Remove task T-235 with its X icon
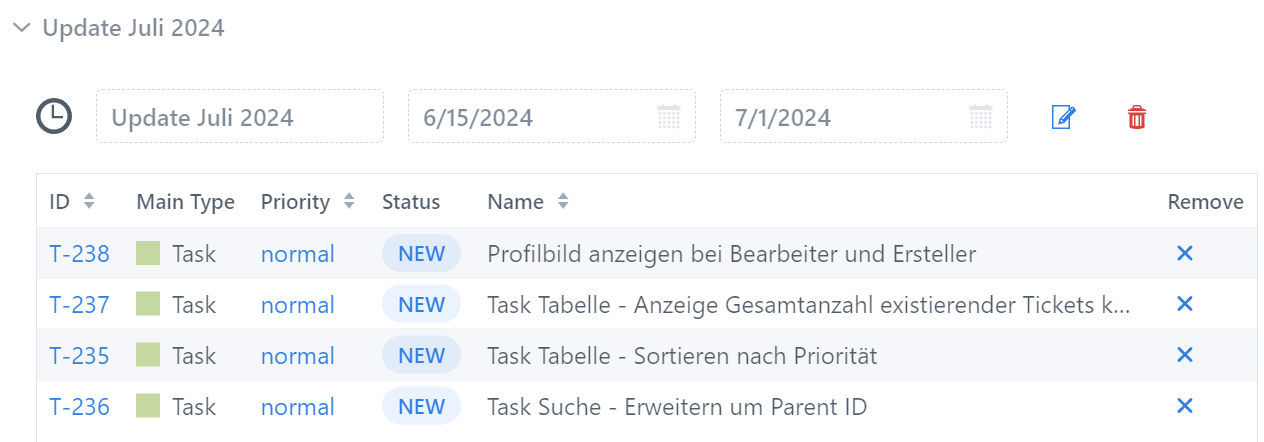1264x442 pixels. coord(1185,355)
